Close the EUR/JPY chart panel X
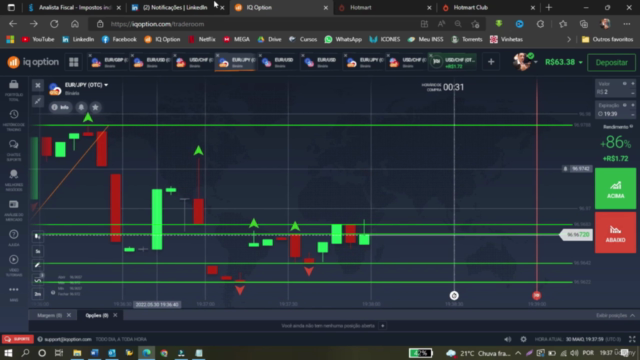Screen dimensions: 640x360 click(x=38, y=85)
